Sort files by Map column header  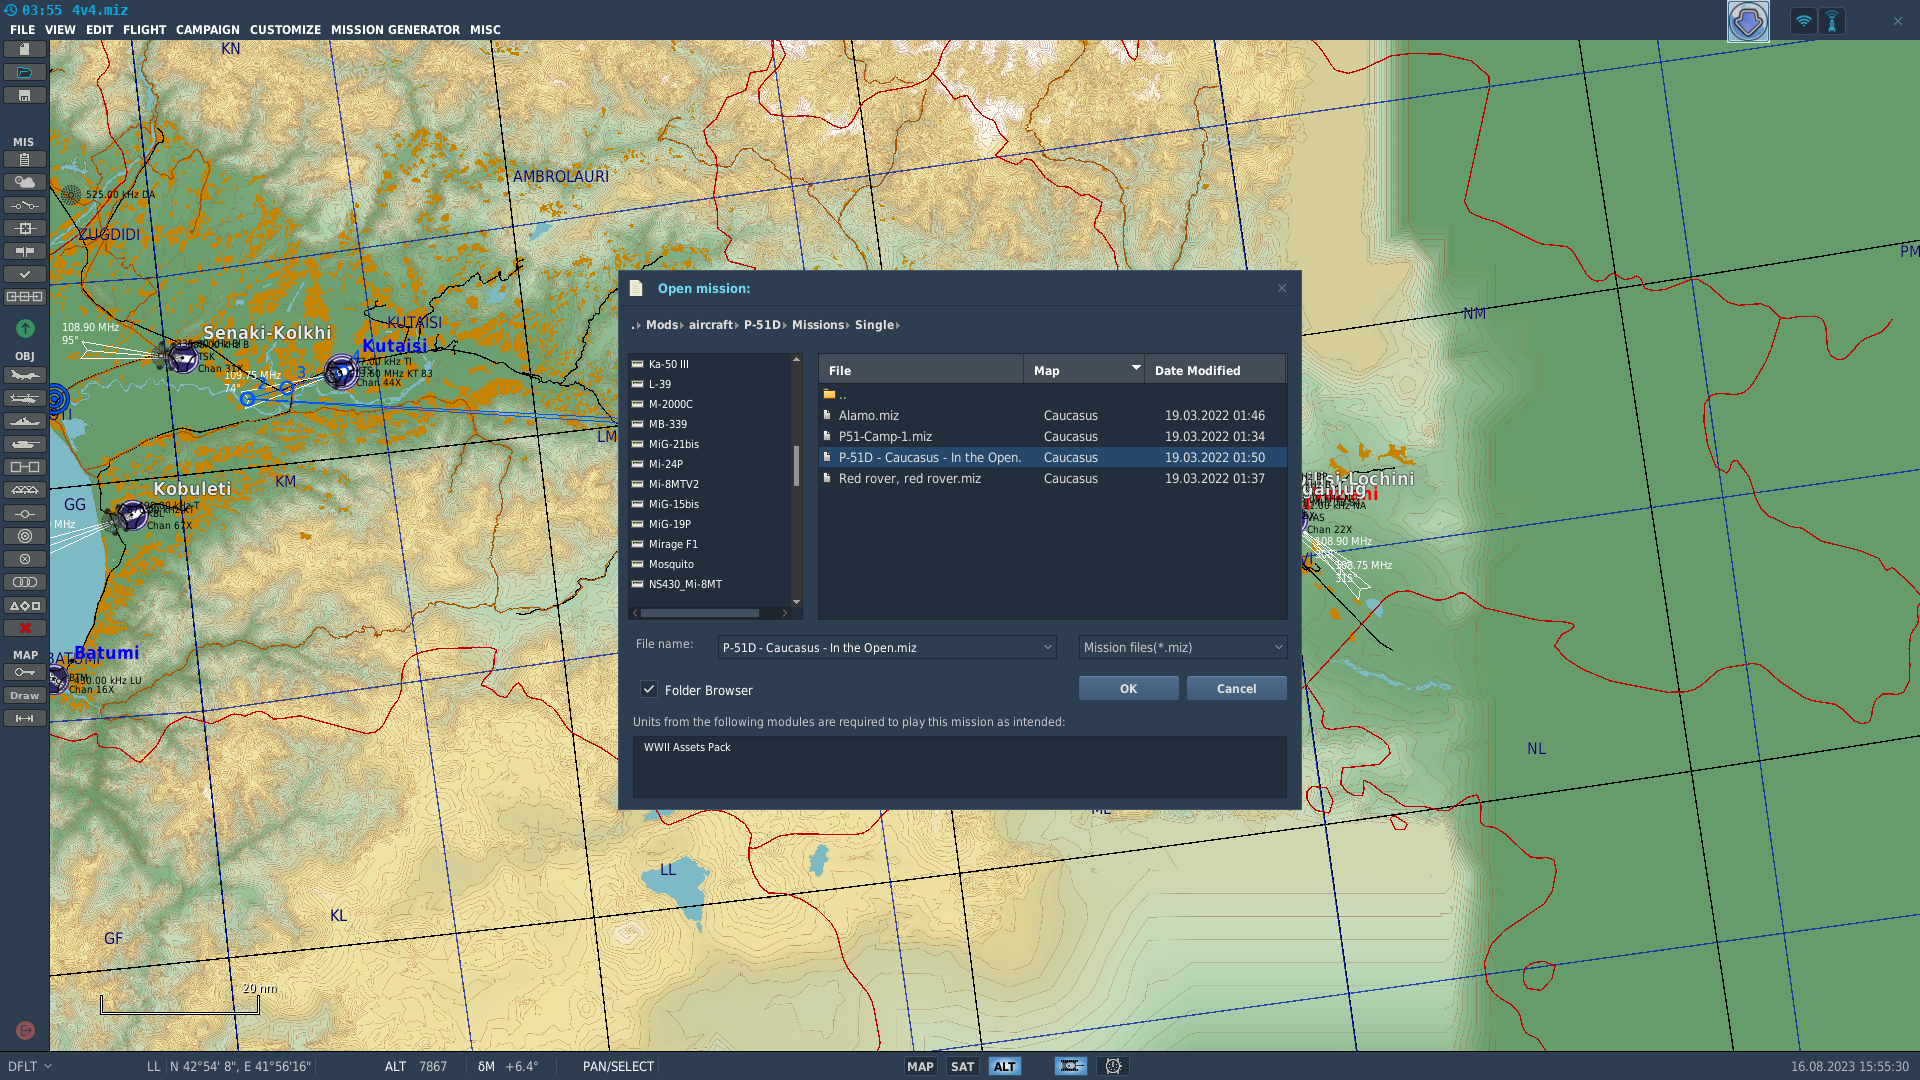(x=1083, y=370)
